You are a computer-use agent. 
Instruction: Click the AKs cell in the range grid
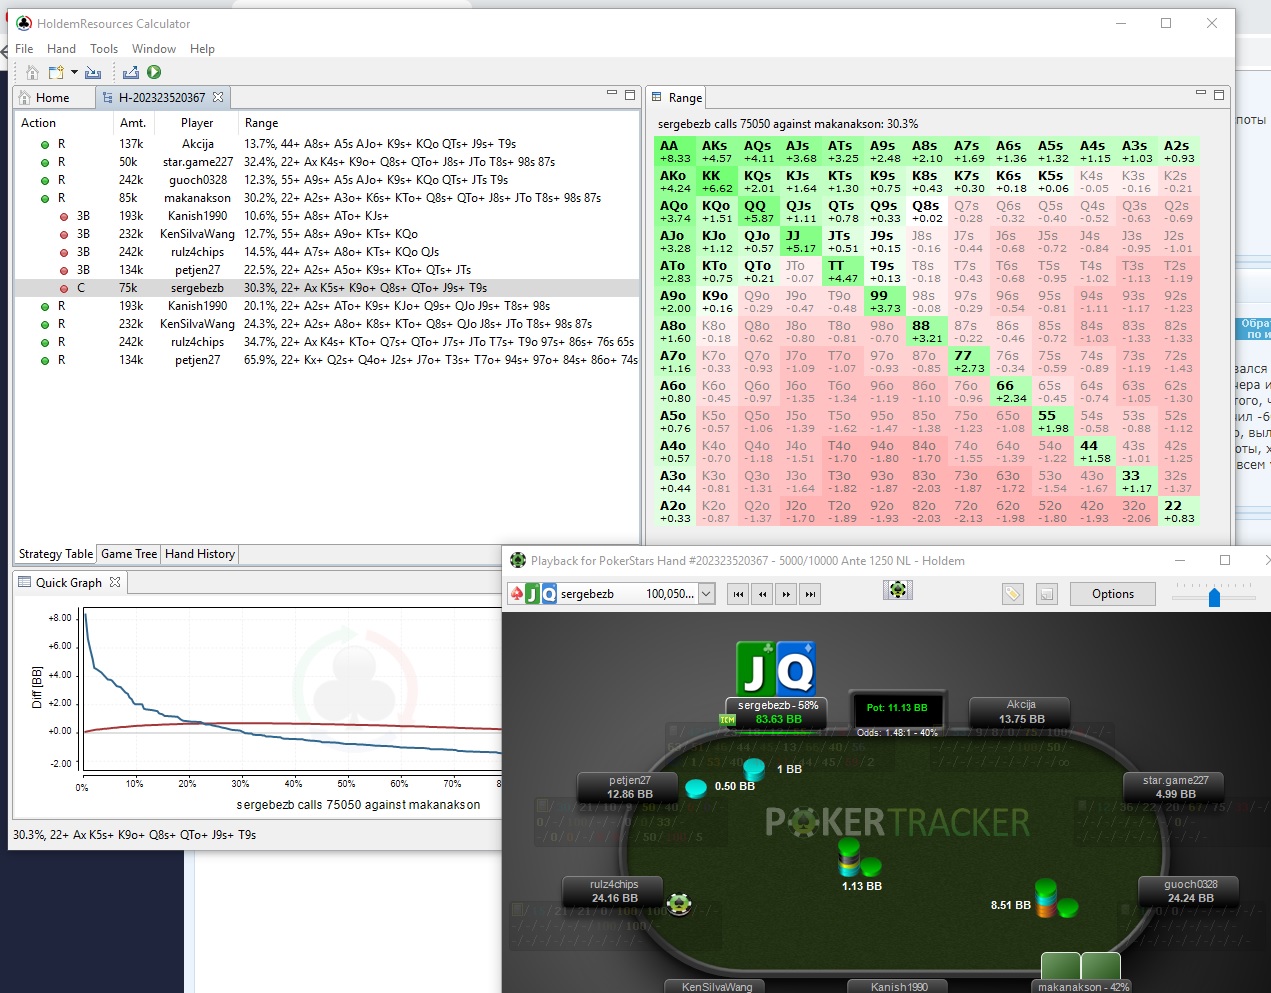(x=717, y=152)
